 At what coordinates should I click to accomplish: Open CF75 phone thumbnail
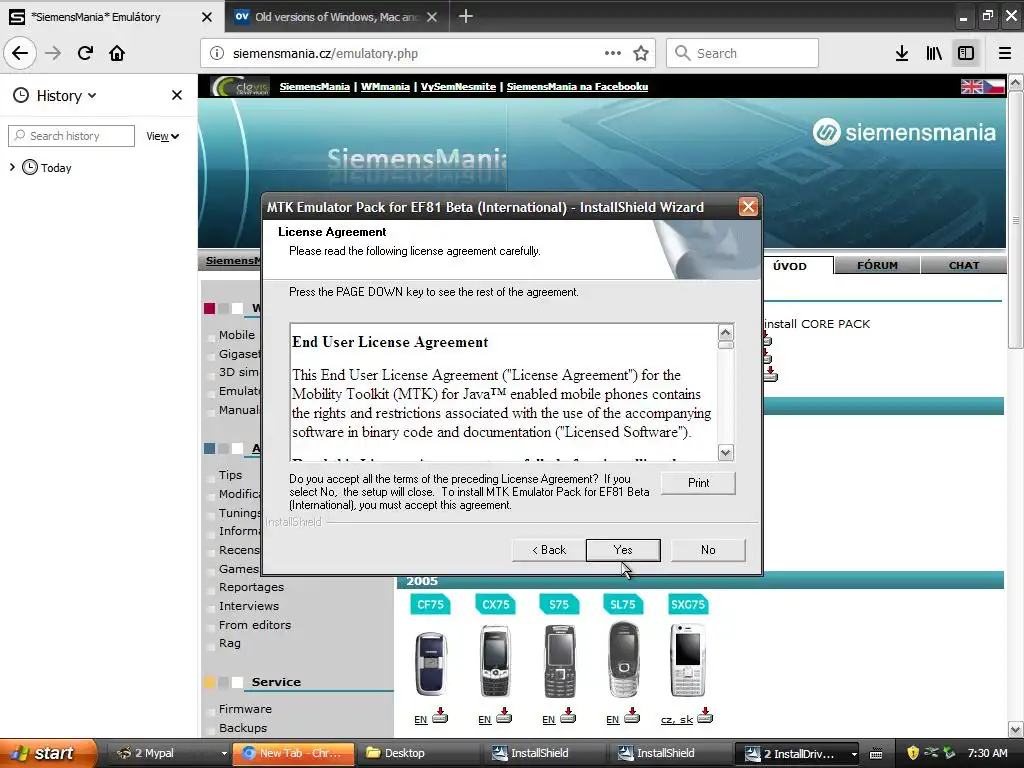431,664
